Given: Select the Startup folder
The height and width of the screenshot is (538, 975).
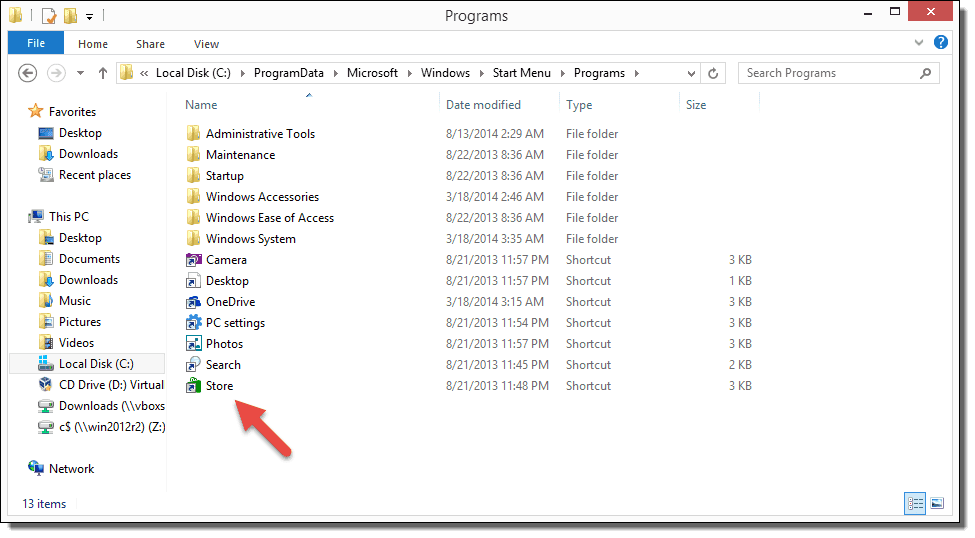Looking at the screenshot, I should (224, 176).
